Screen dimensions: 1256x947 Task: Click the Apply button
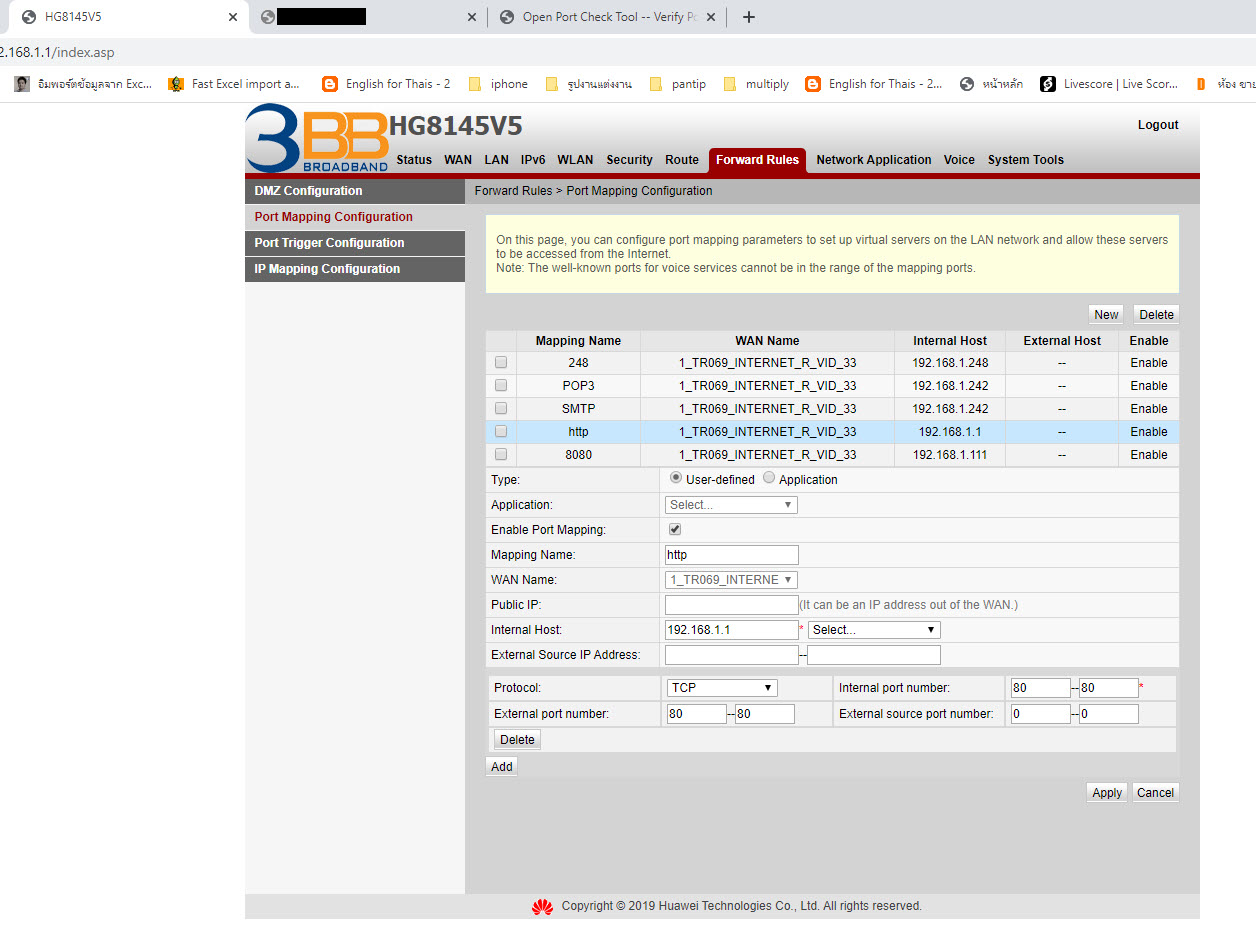pos(1107,792)
